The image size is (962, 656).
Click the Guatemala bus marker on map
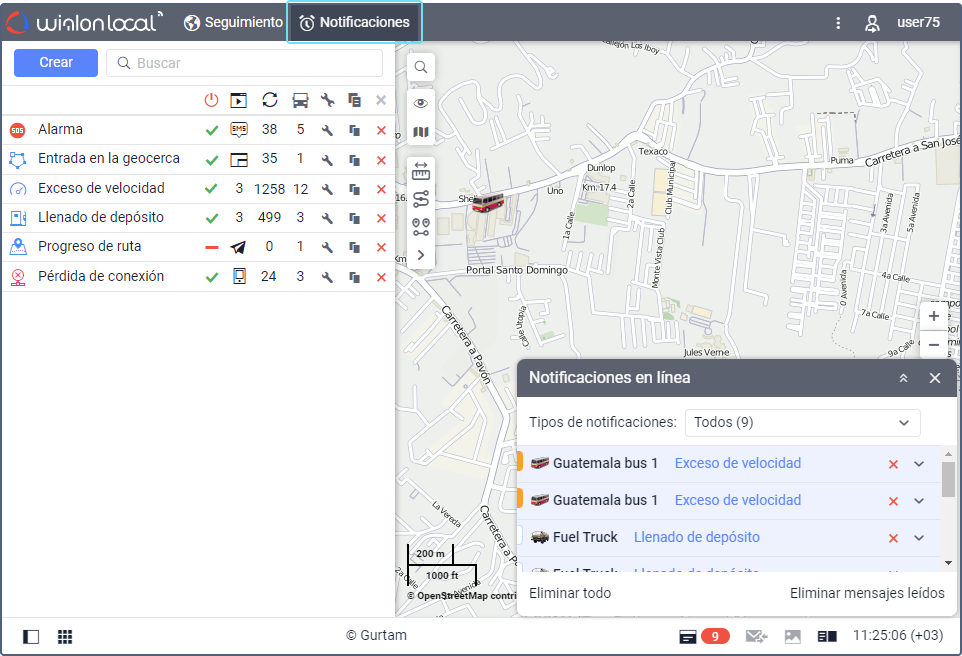point(488,203)
